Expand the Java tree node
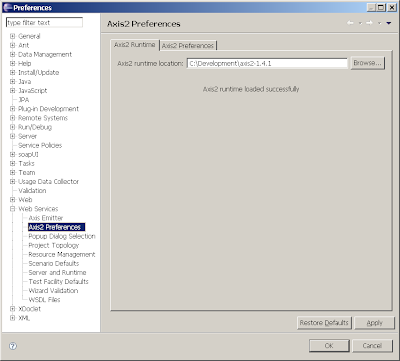 pyautogui.click(x=12, y=81)
